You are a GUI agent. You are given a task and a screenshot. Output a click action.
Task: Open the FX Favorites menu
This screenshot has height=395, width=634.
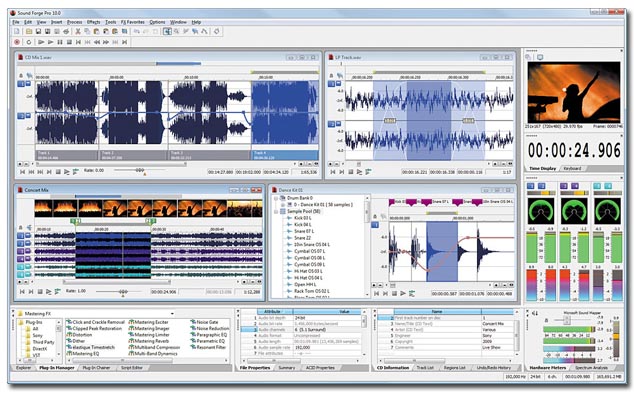133,22
